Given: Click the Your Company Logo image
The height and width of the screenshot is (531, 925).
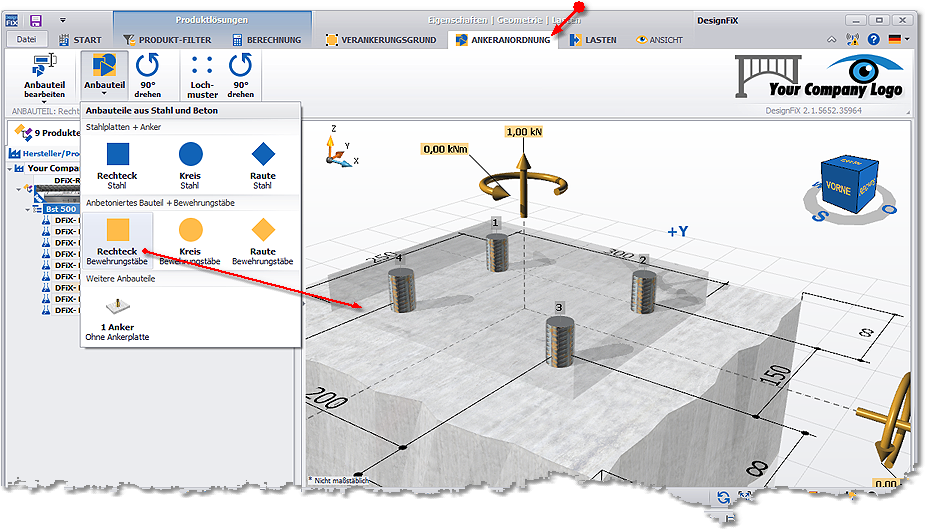Looking at the screenshot, I should 819,77.
